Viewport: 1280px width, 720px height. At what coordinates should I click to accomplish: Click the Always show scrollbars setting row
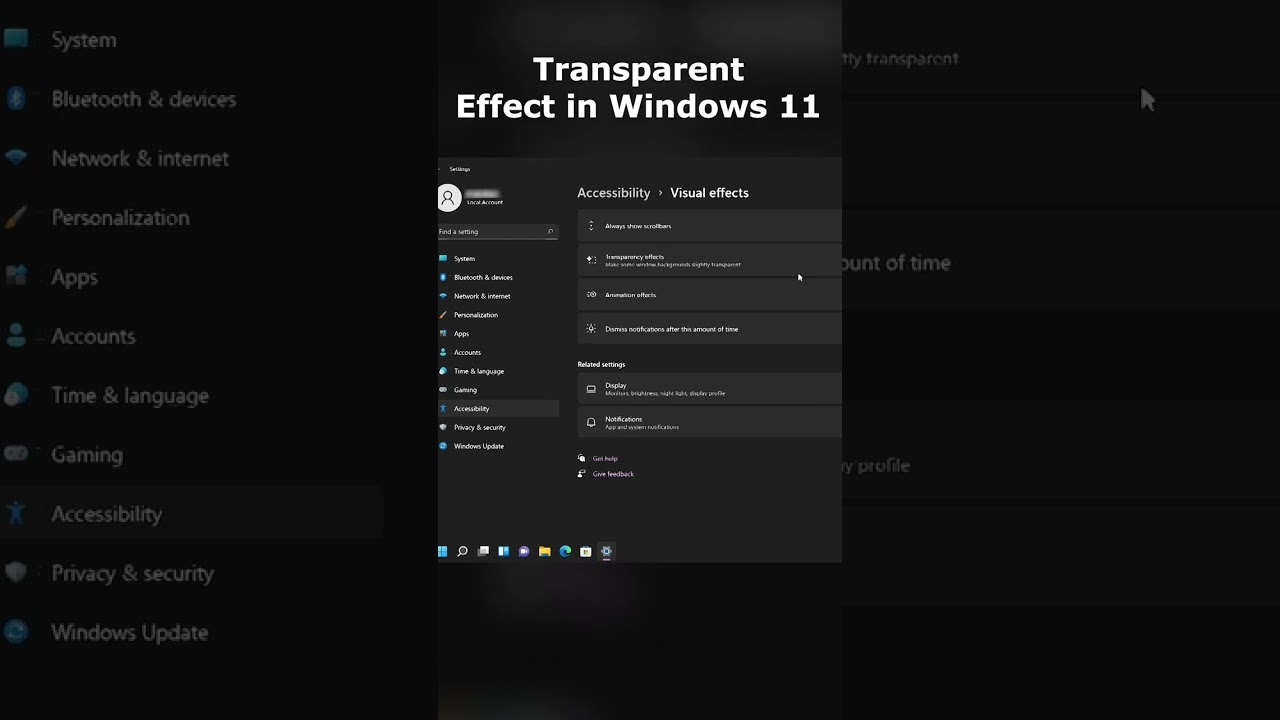tap(710, 226)
